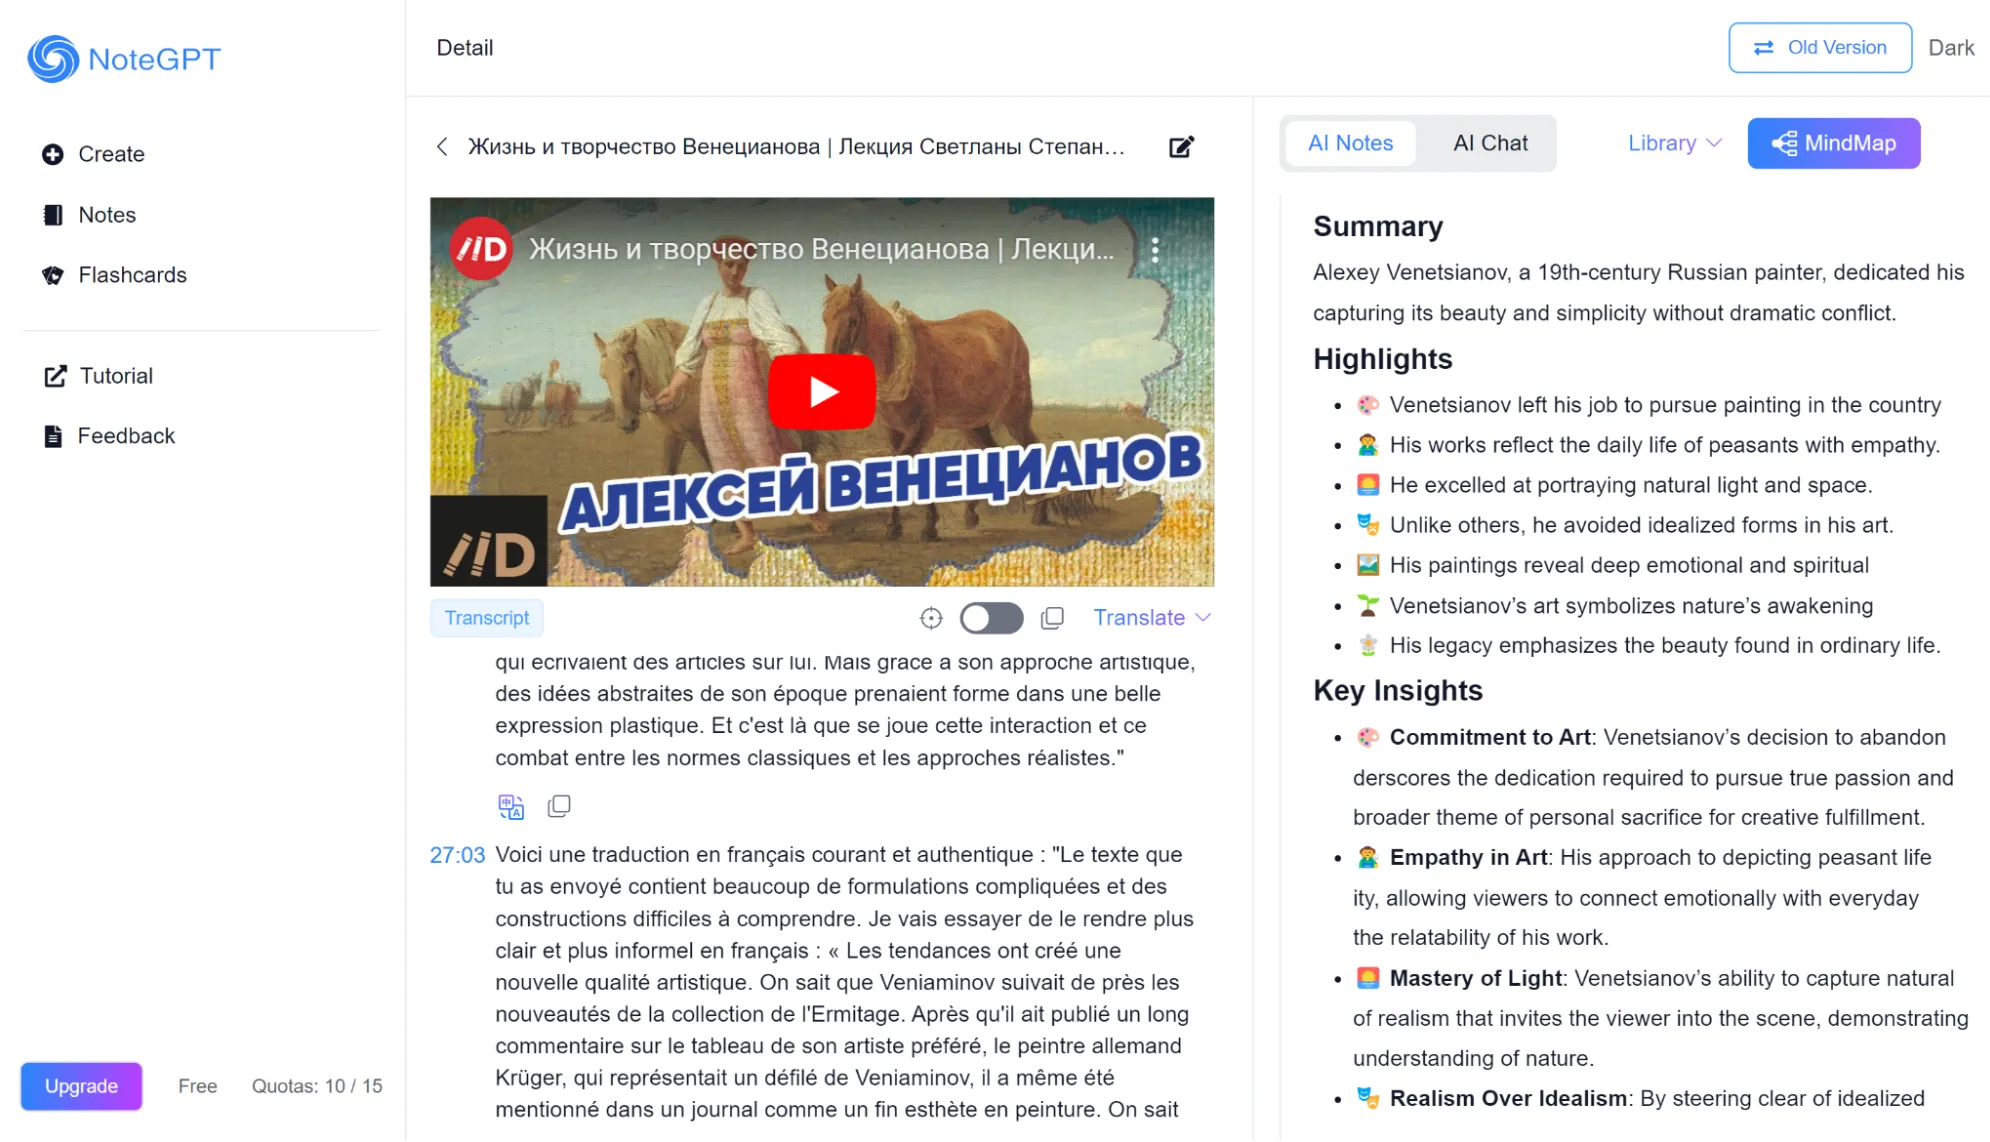Open Create from the sidebar
Screen dimensions: 1990x1142
tap(93, 154)
